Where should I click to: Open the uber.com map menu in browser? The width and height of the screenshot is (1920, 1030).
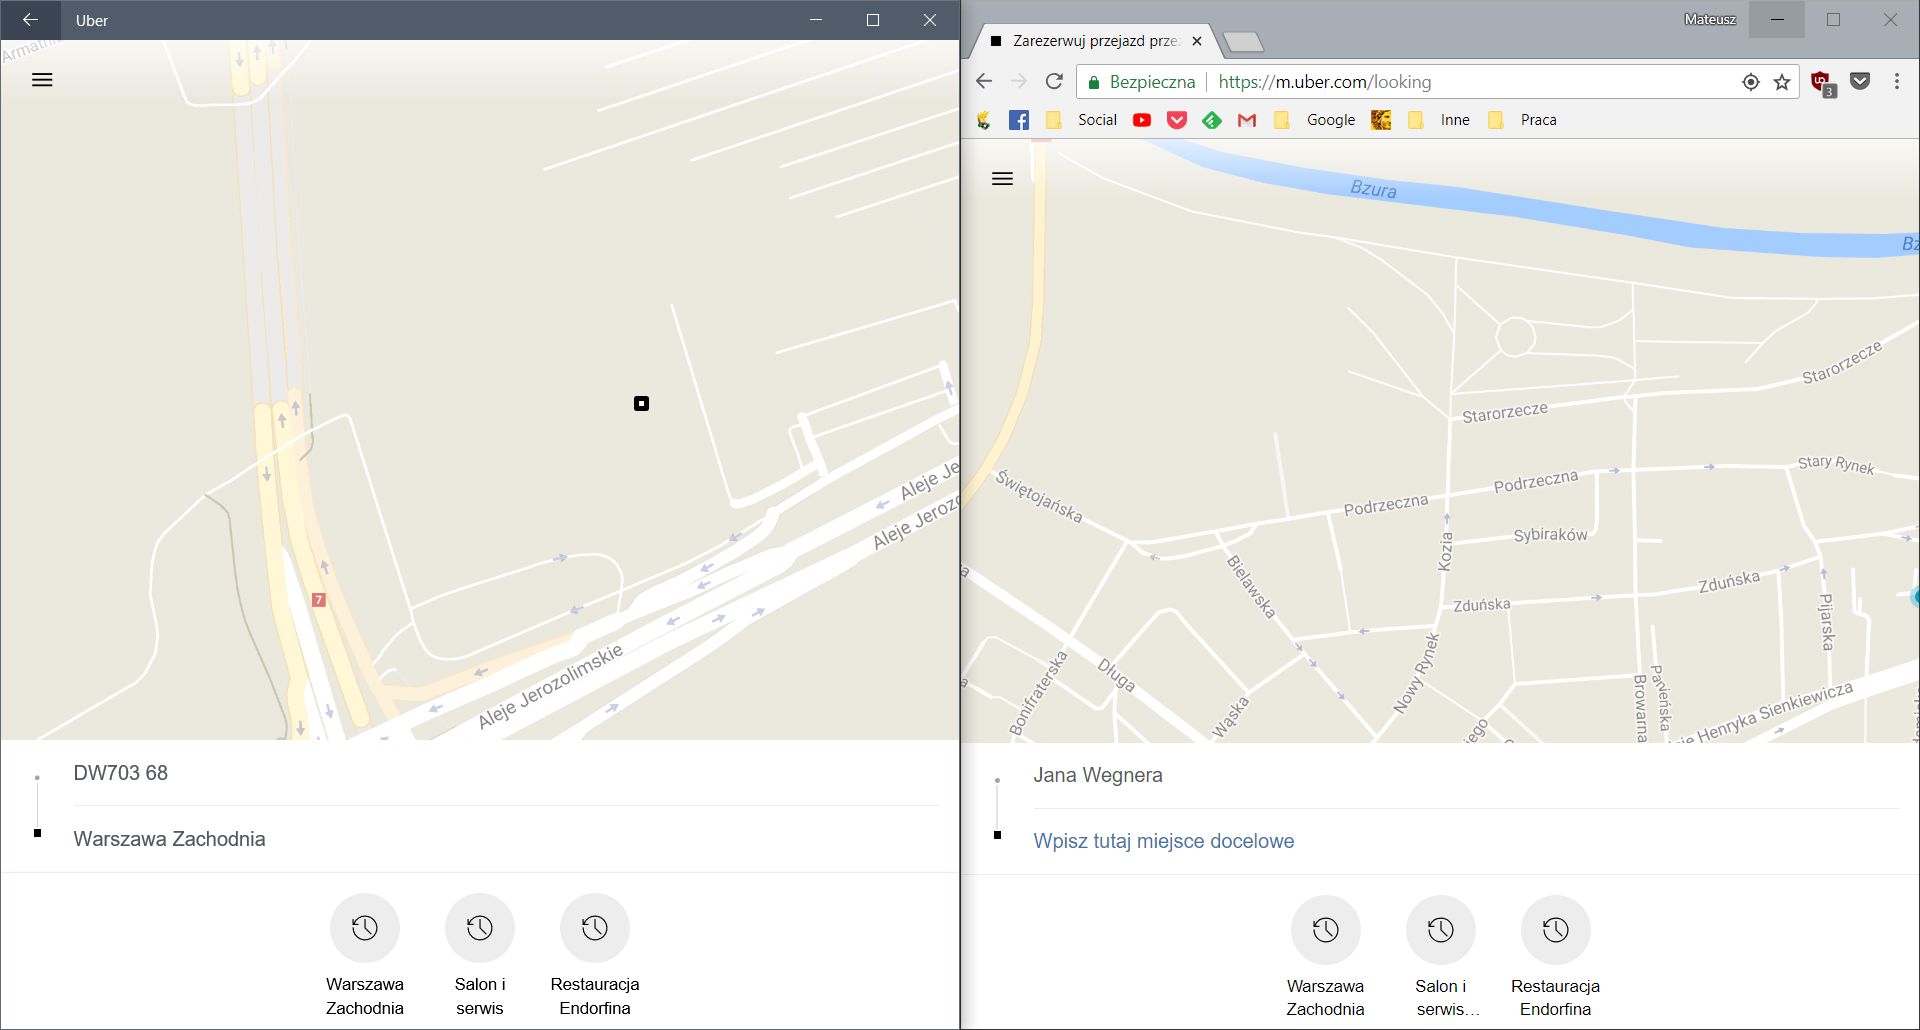point(1003,178)
